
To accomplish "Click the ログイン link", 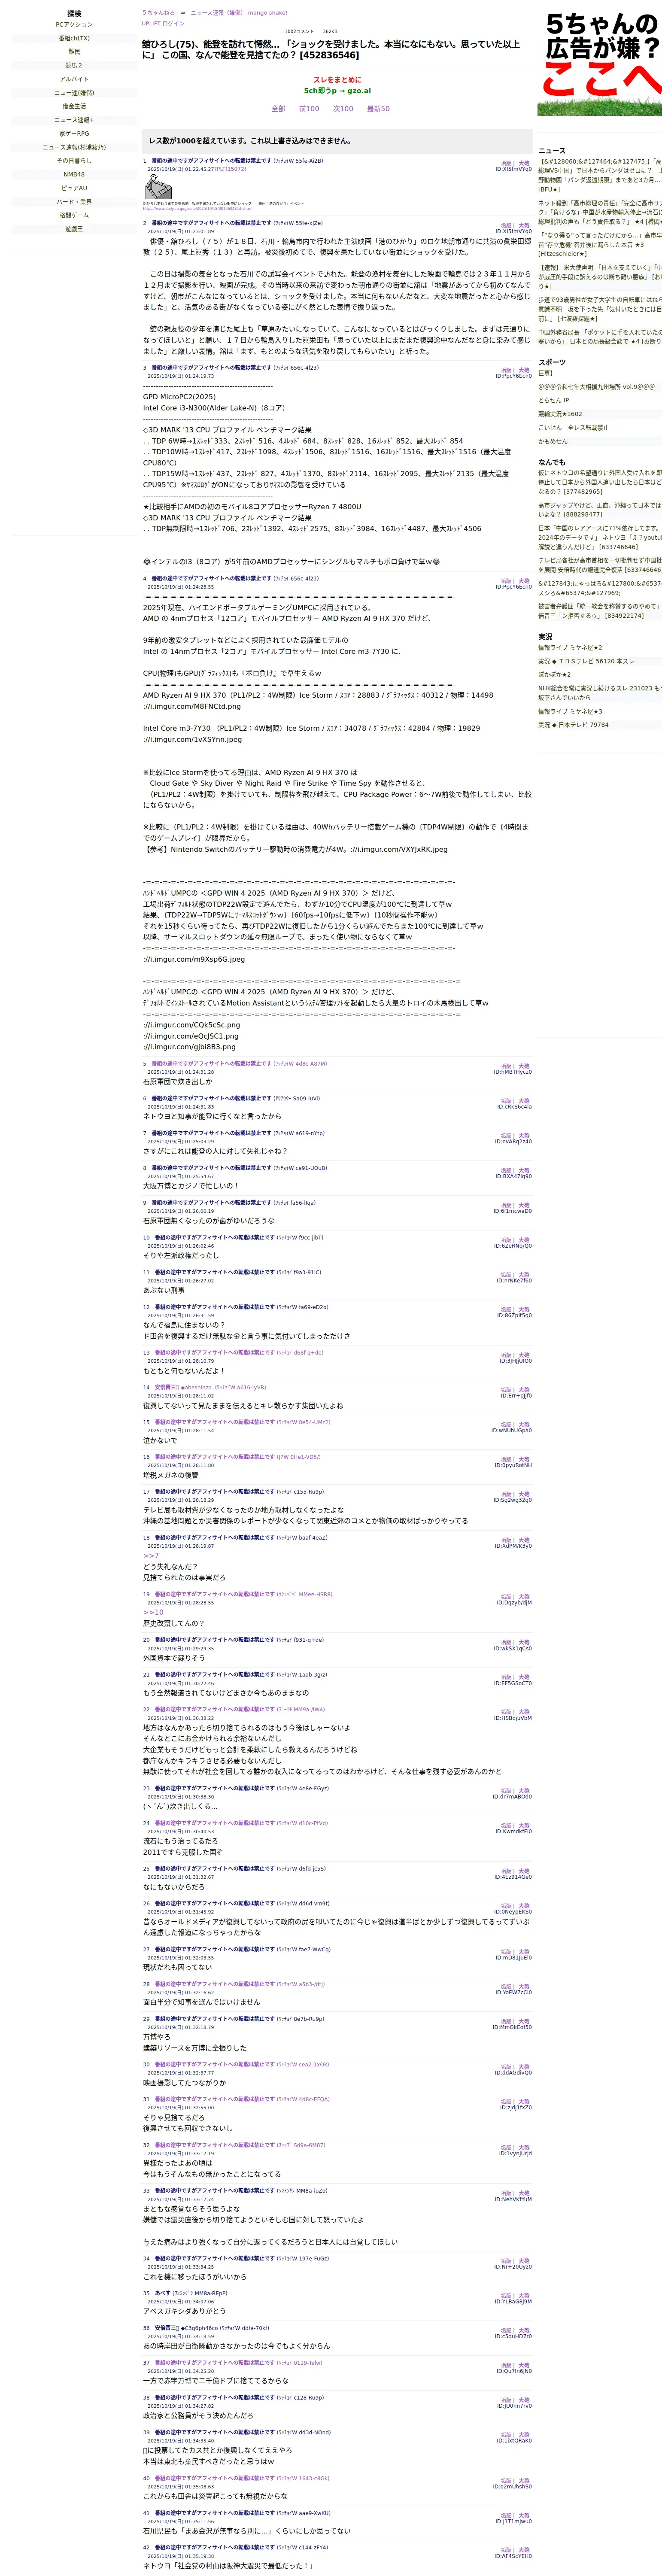I will pyautogui.click(x=173, y=23).
